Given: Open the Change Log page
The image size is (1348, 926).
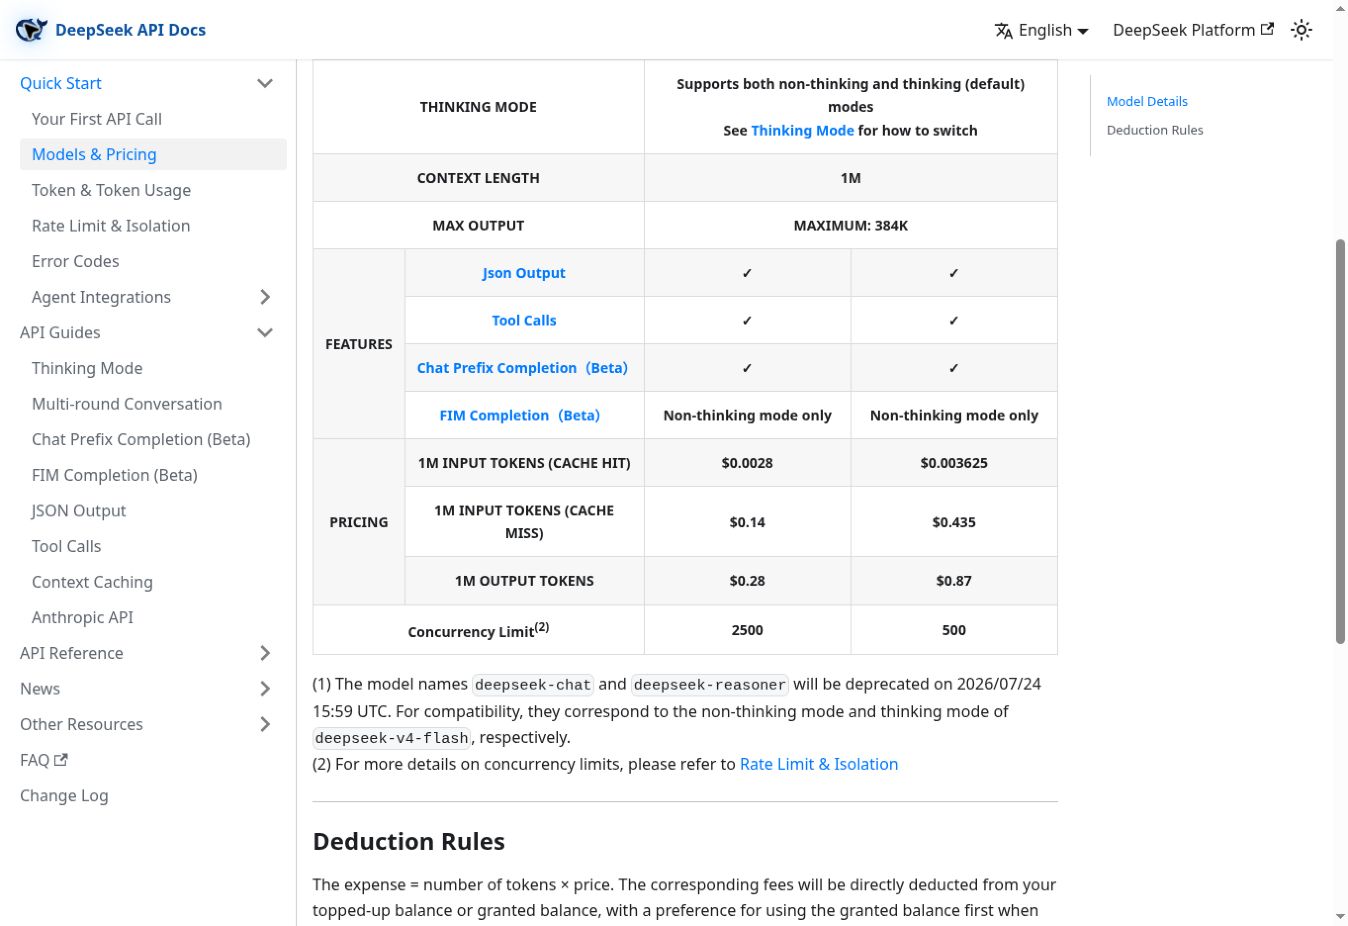Looking at the screenshot, I should (x=64, y=796).
